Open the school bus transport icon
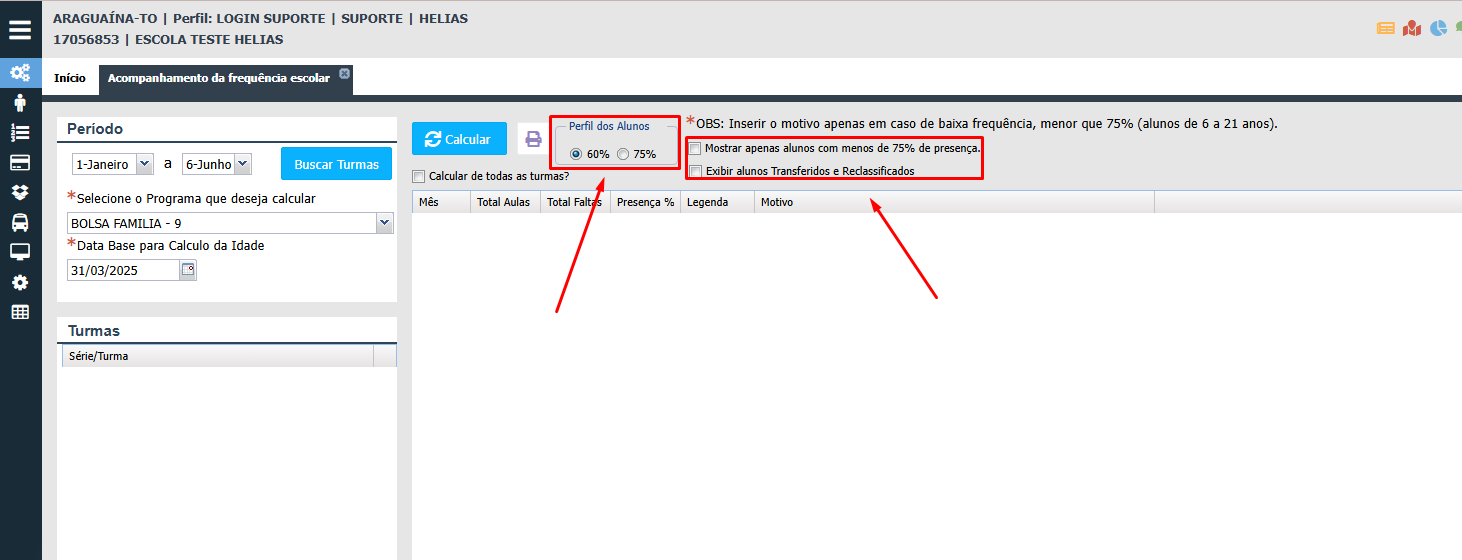This screenshot has width=1462, height=560. pos(20,222)
